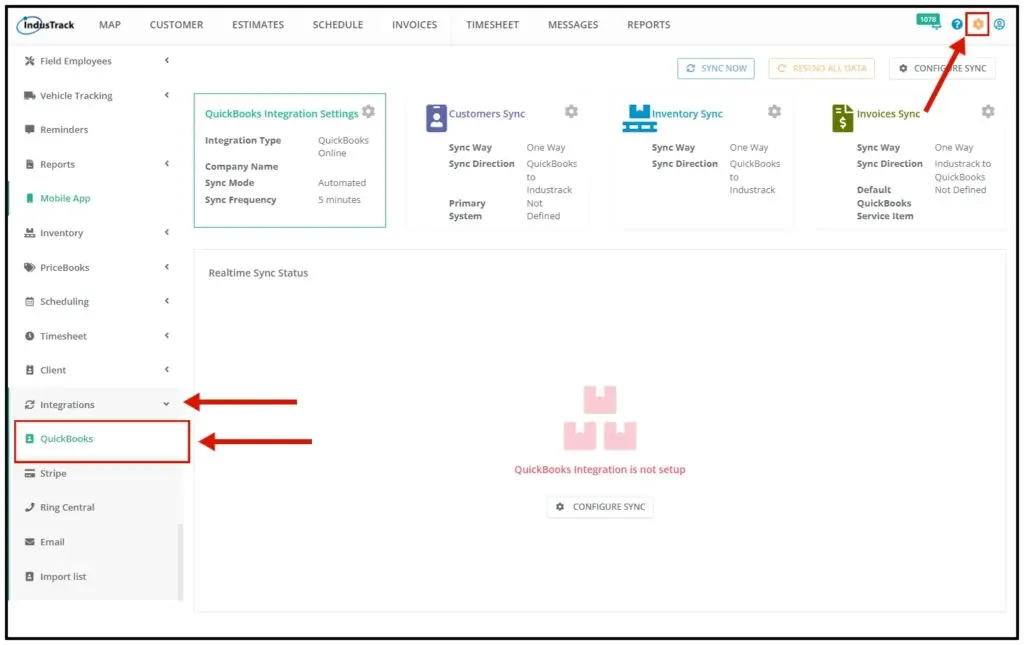Screen dimensions: 1024x645
Task: Click CONFIGURE SYNC button at top right
Action: 942,69
